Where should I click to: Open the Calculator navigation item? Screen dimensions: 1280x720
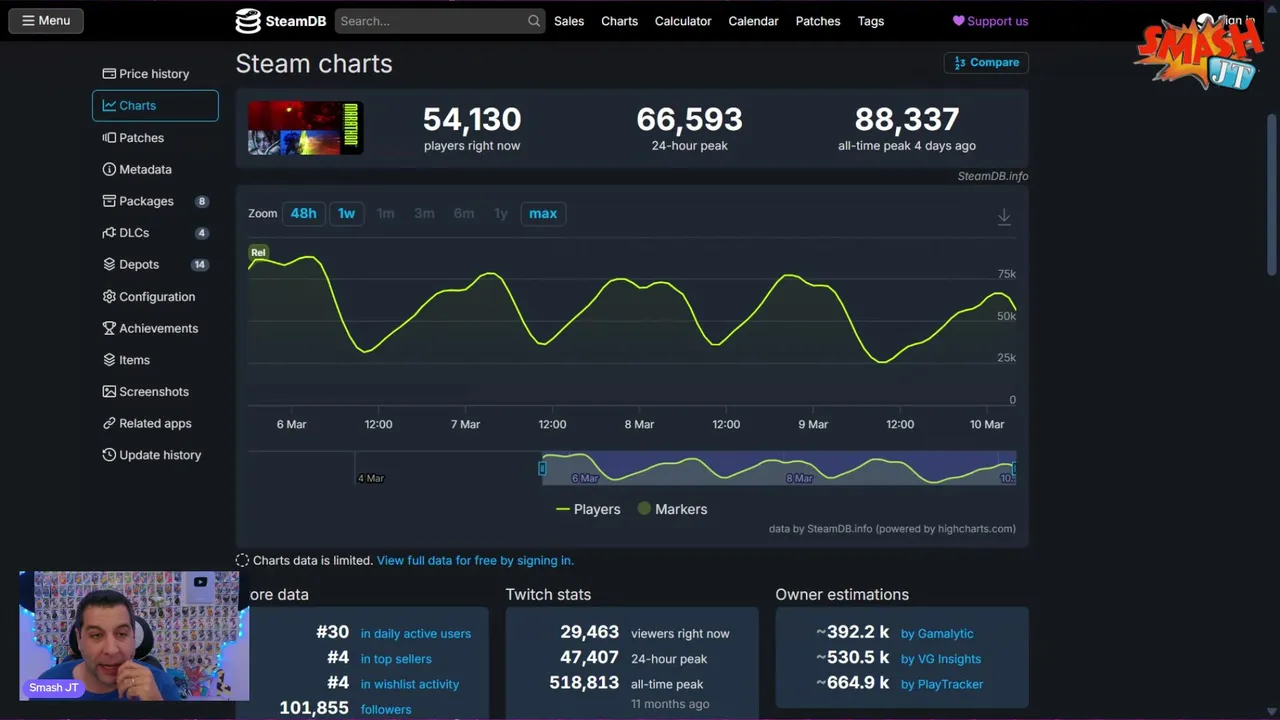(683, 21)
